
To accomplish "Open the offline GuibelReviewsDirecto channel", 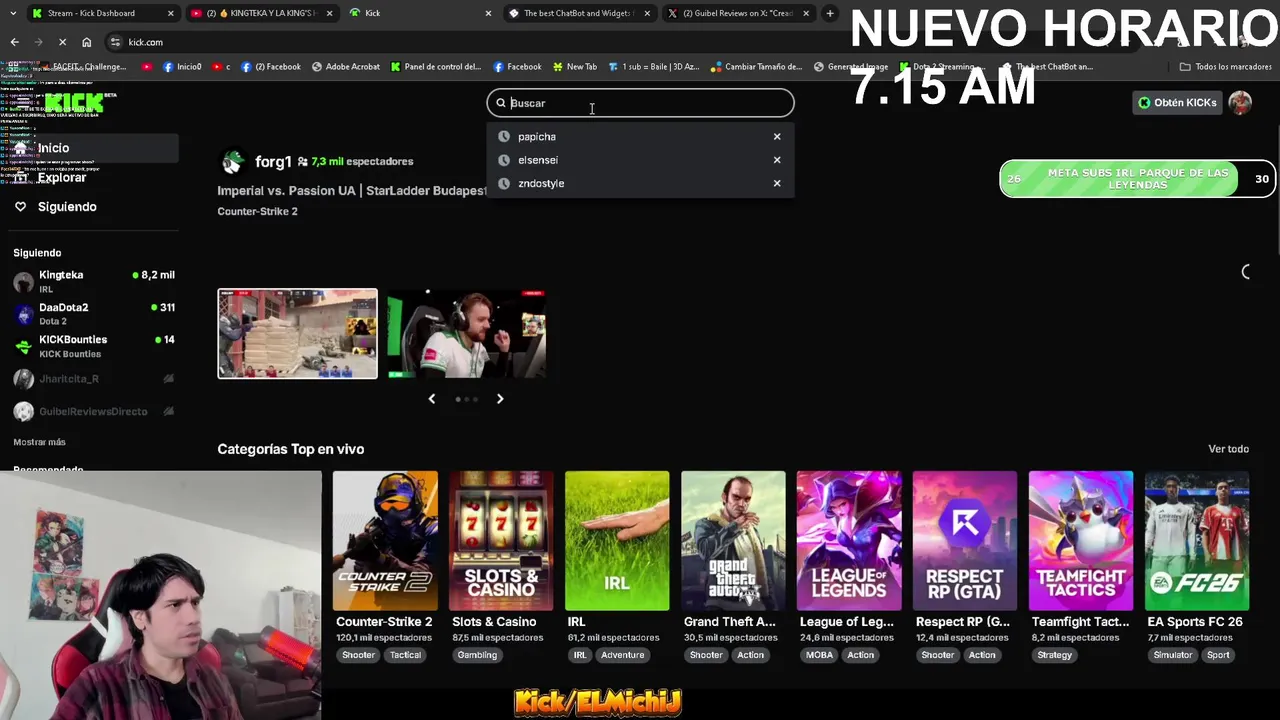I will 93,411.
